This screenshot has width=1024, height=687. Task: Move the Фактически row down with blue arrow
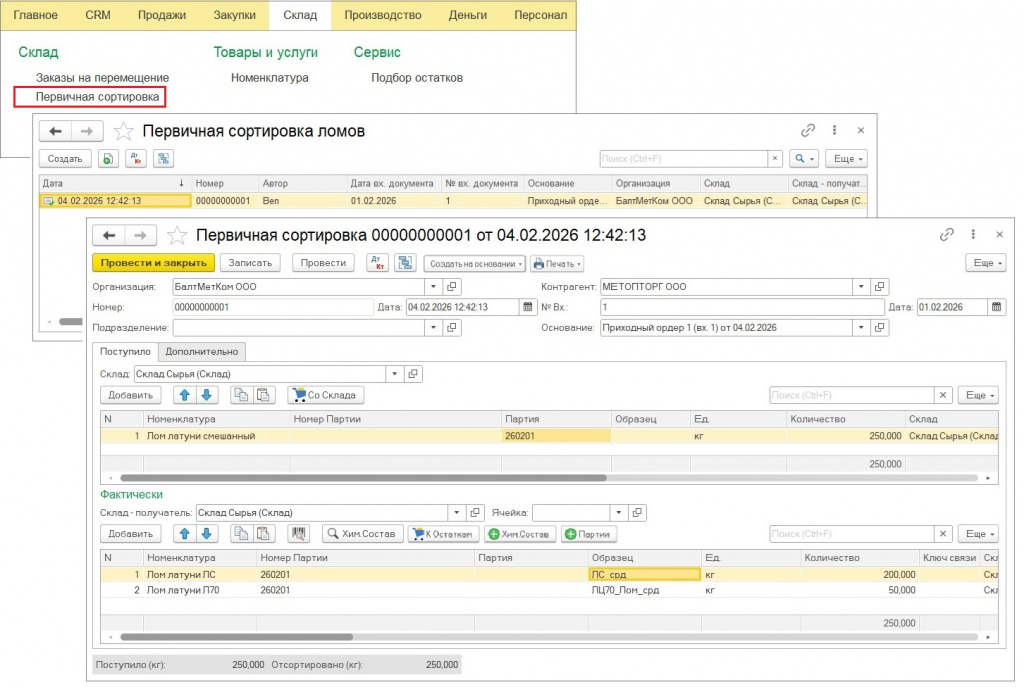205,534
